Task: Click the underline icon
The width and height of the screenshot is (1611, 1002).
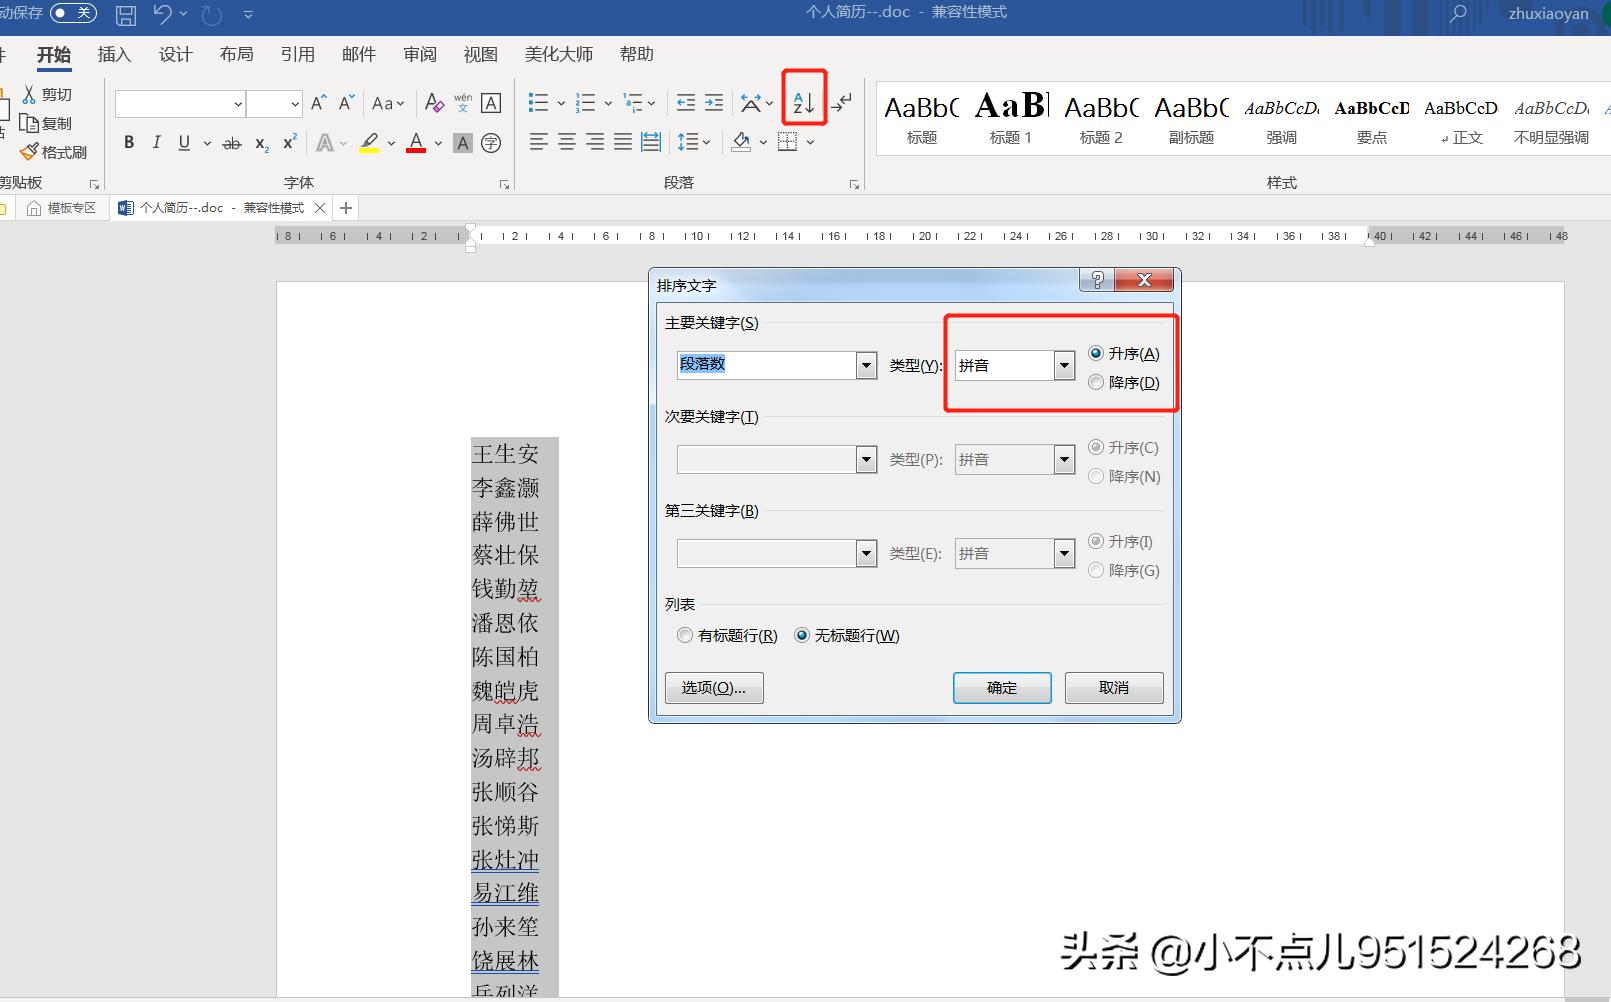Action: pos(184,142)
